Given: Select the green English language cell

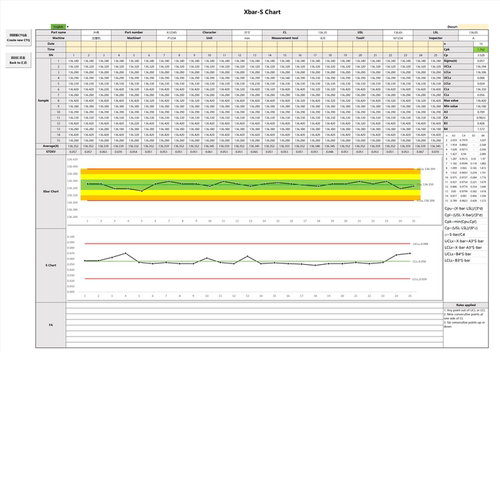Looking at the screenshot, I should tap(58, 27).
